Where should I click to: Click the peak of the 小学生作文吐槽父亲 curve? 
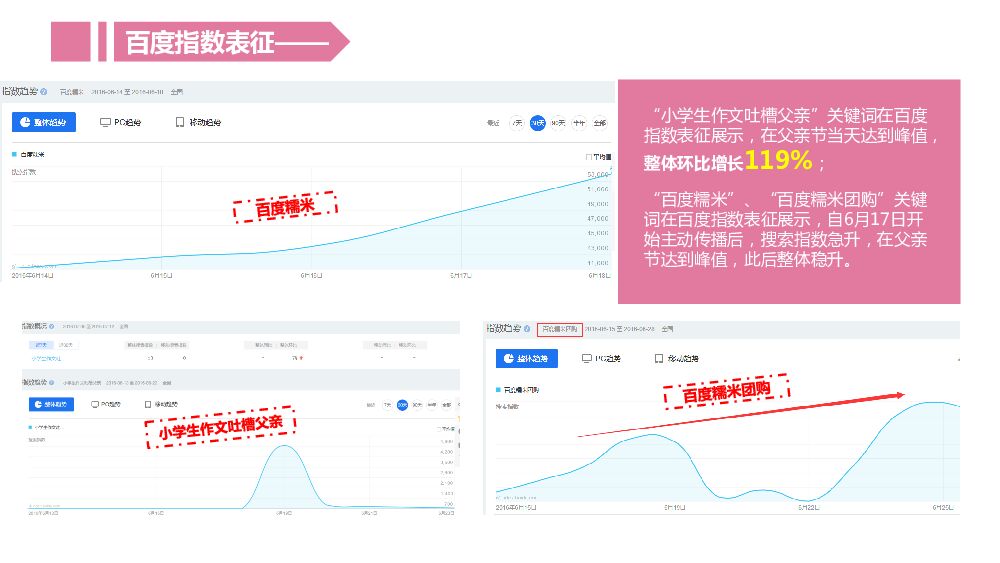pos(284,446)
